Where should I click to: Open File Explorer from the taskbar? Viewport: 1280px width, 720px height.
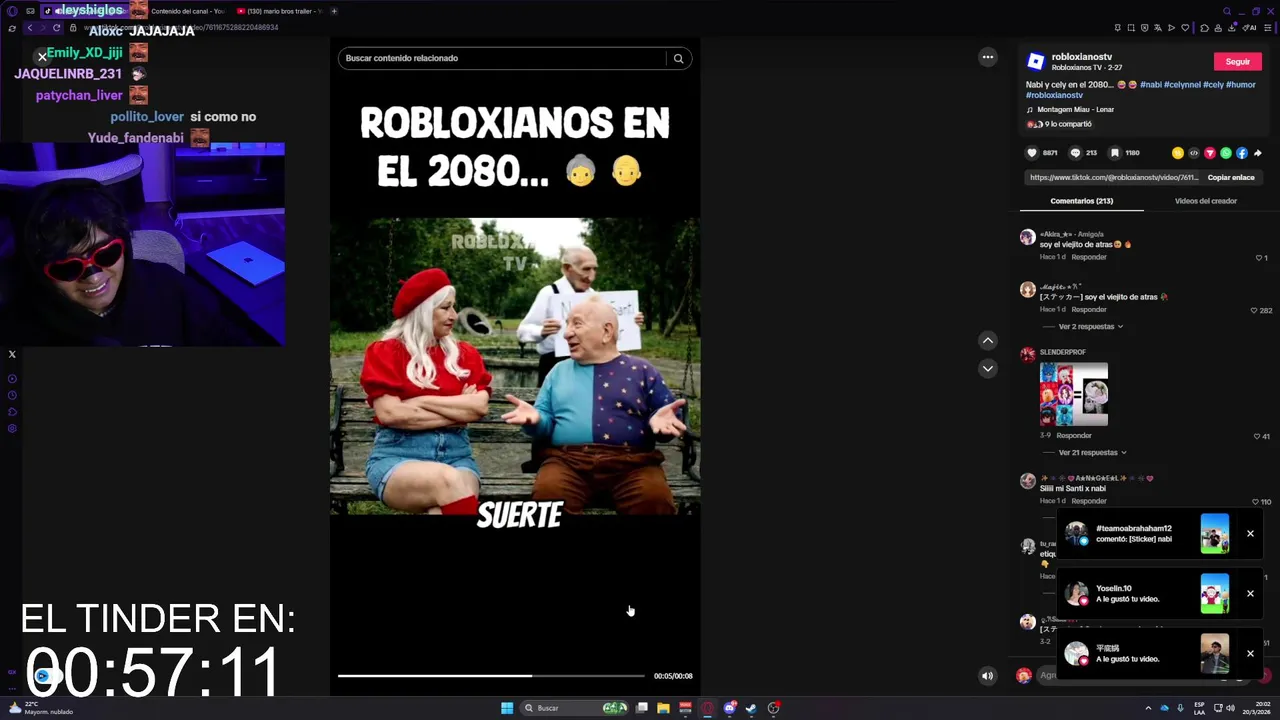[663, 708]
